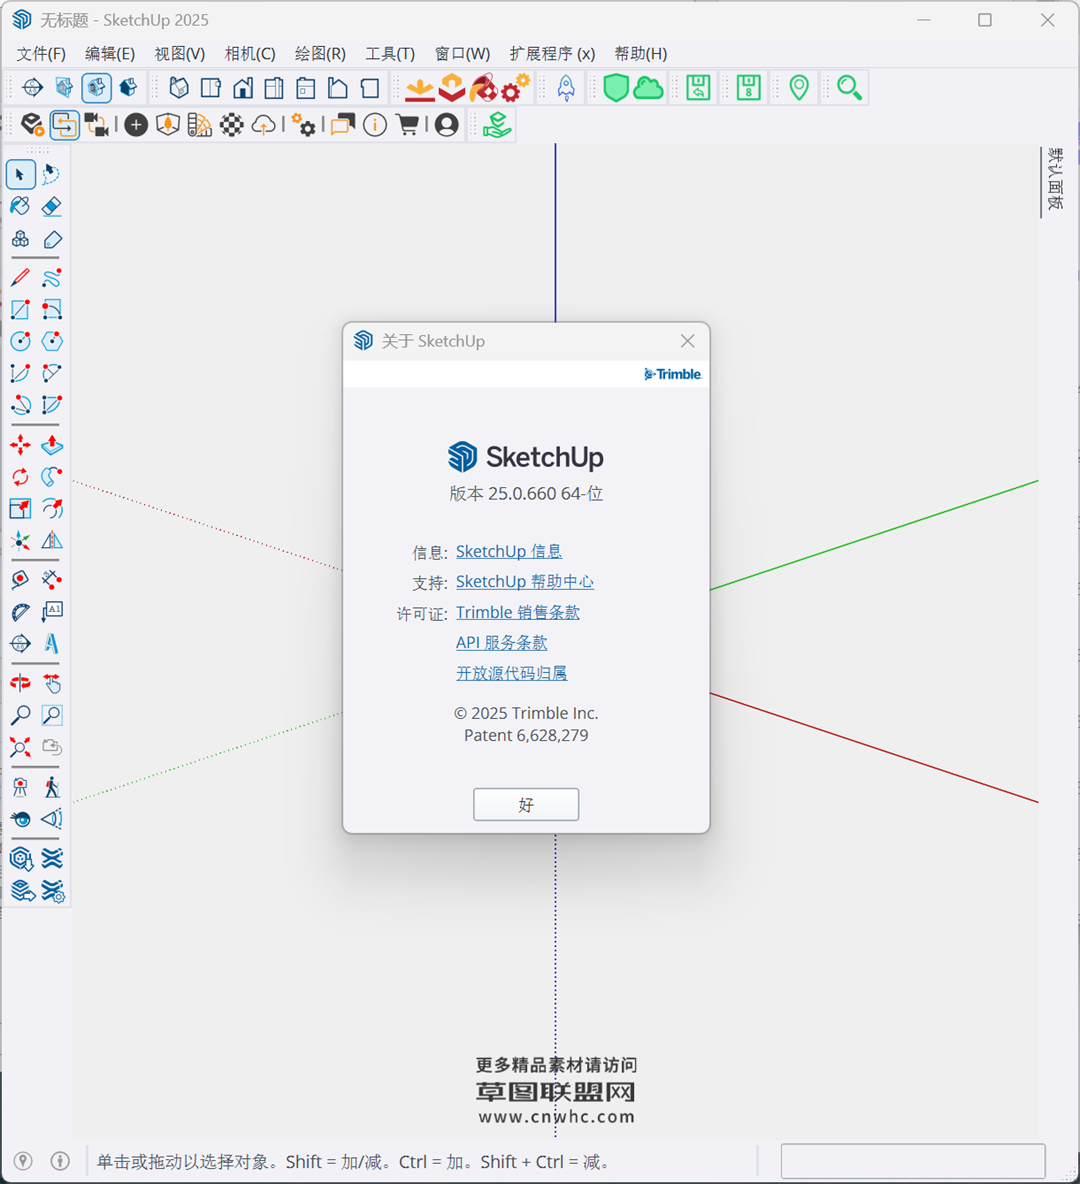
Task: Open the 相机(C) menu
Action: (x=250, y=54)
